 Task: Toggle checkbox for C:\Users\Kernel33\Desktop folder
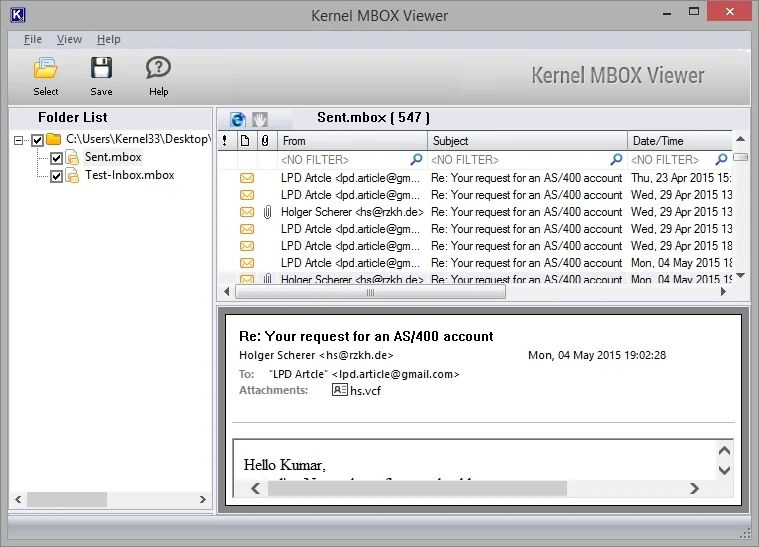click(x=37, y=140)
